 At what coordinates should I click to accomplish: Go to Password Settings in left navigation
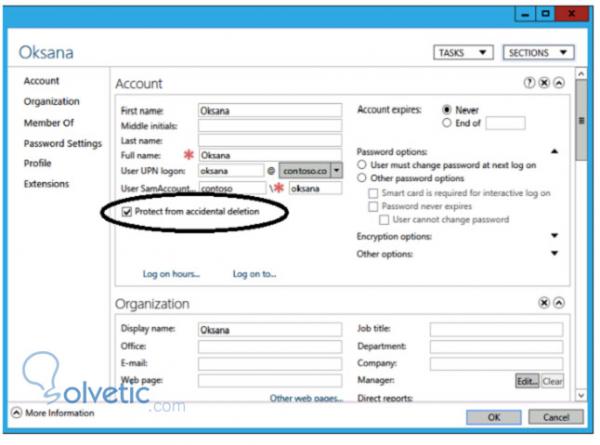tap(63, 143)
